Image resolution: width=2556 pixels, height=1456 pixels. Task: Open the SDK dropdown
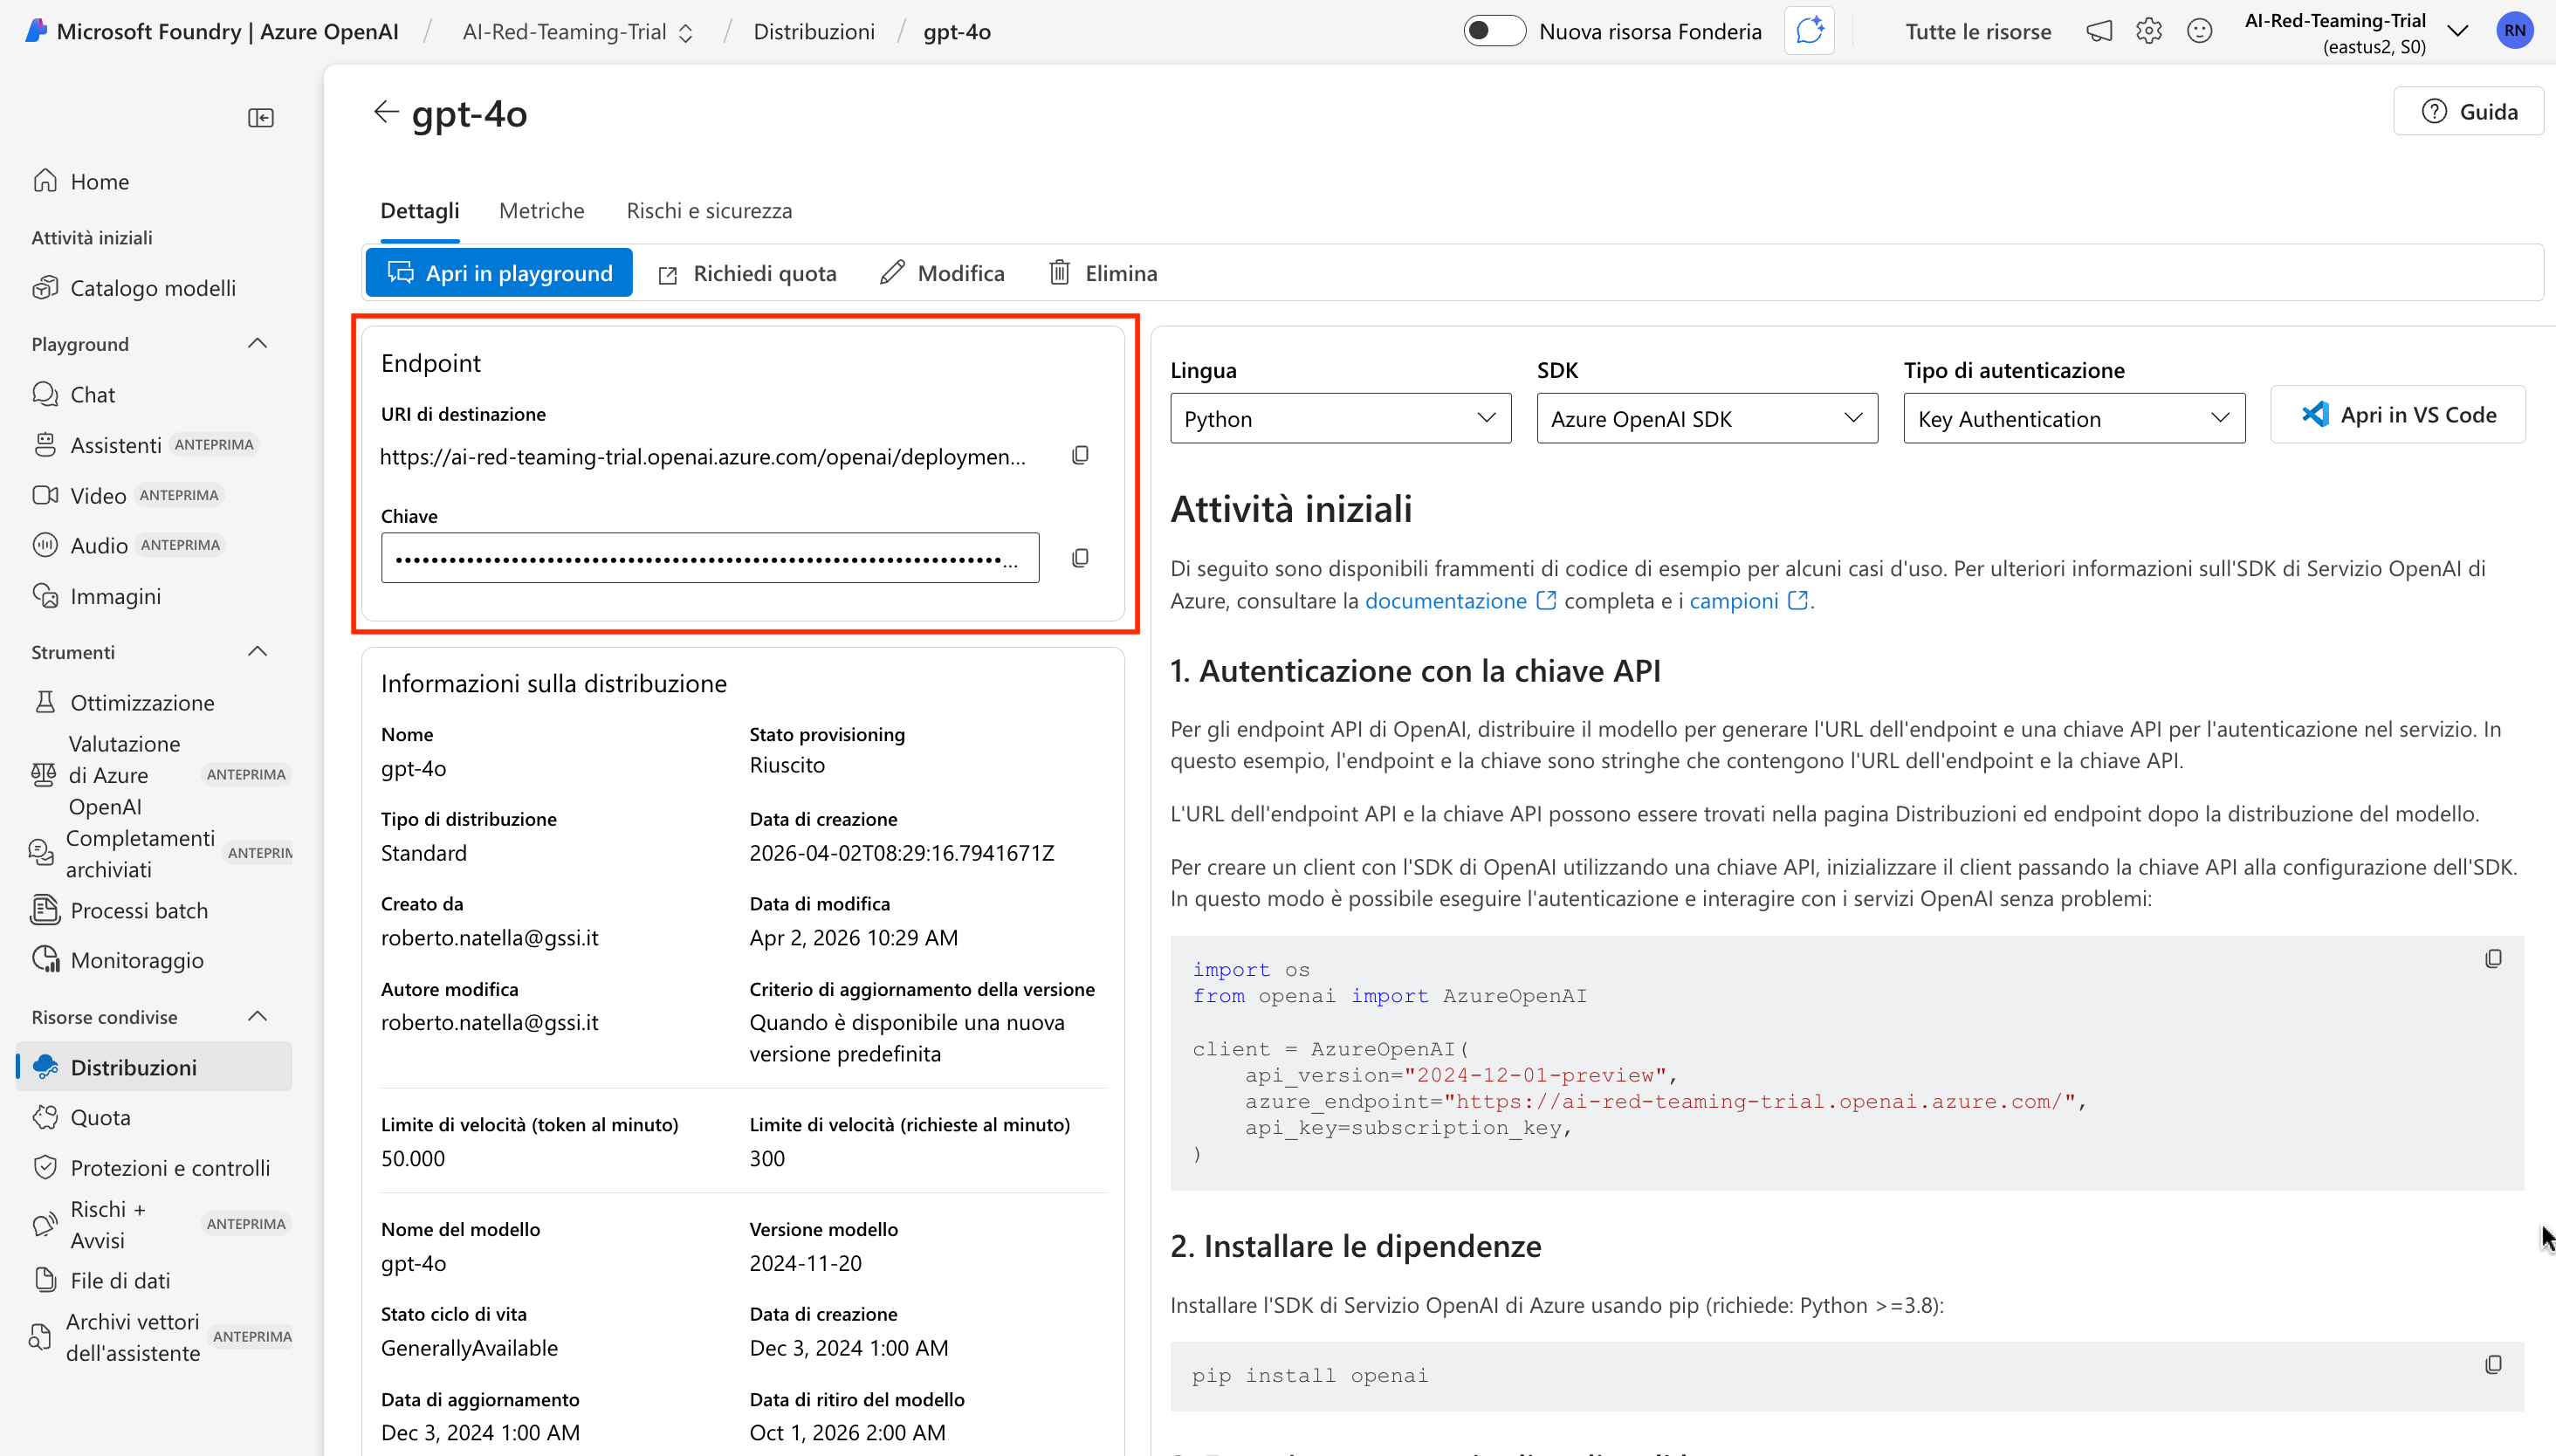(x=1707, y=419)
